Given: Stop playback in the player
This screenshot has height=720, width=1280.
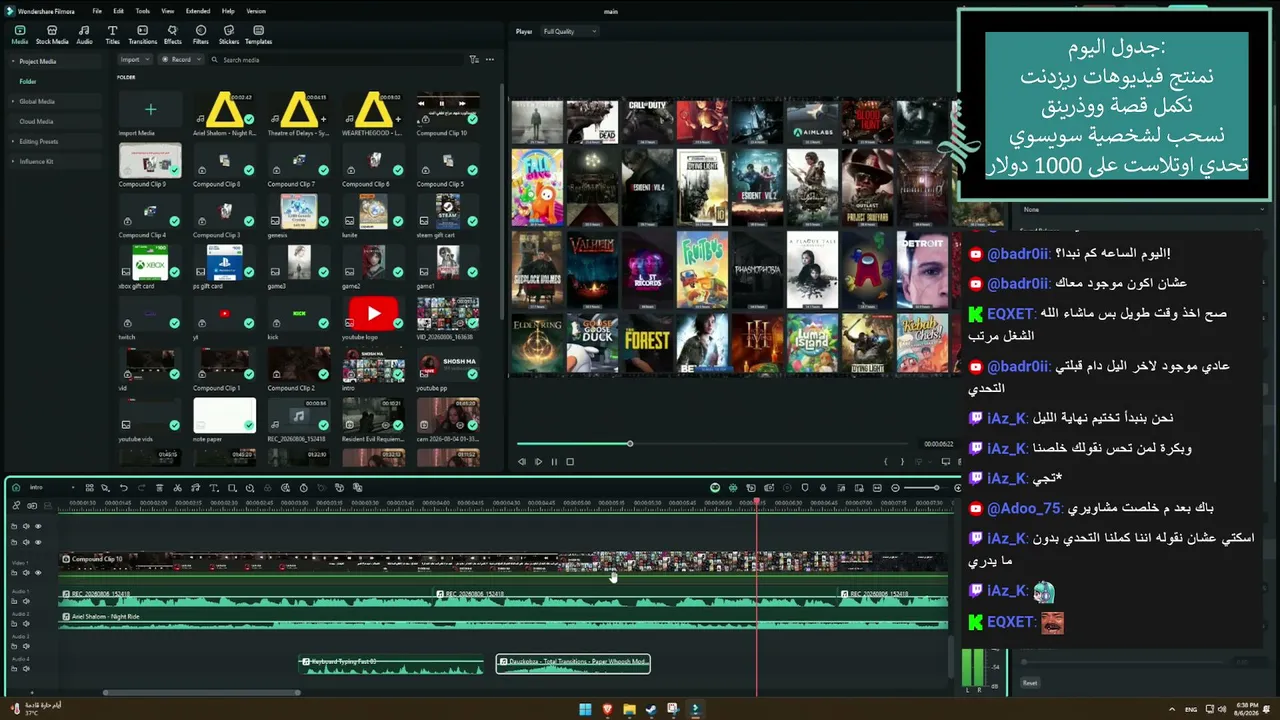Looking at the screenshot, I should [x=570, y=462].
